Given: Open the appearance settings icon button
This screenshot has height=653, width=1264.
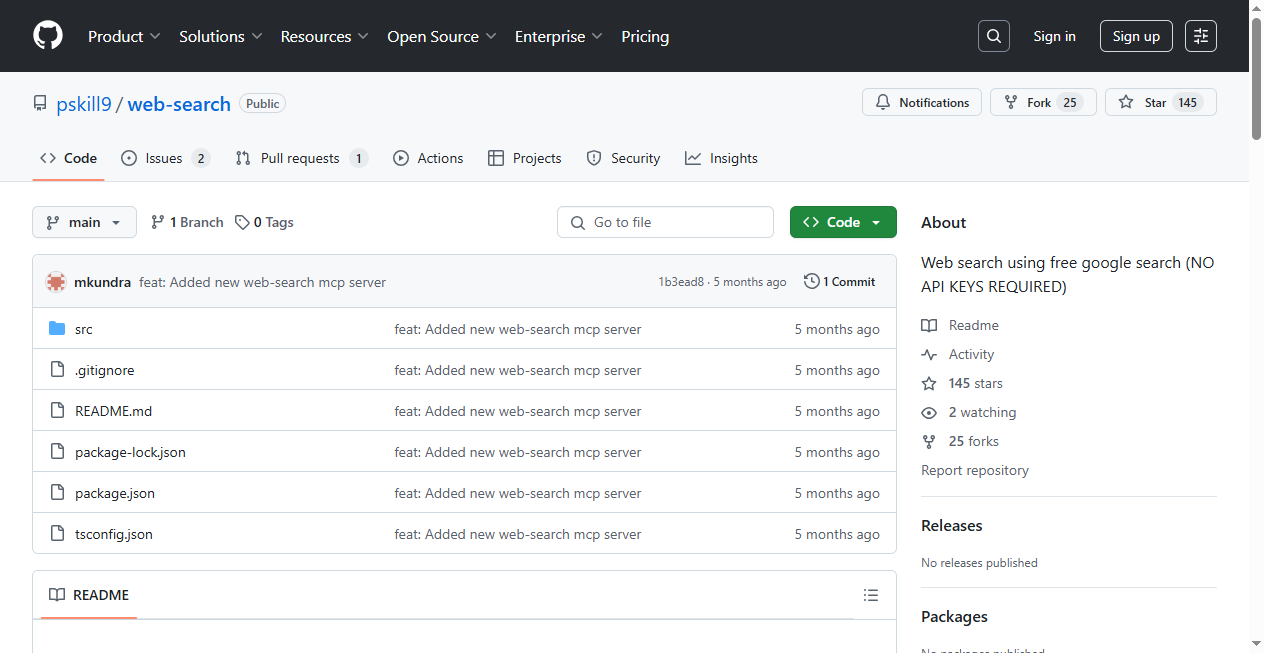Looking at the screenshot, I should pyautogui.click(x=1201, y=36).
